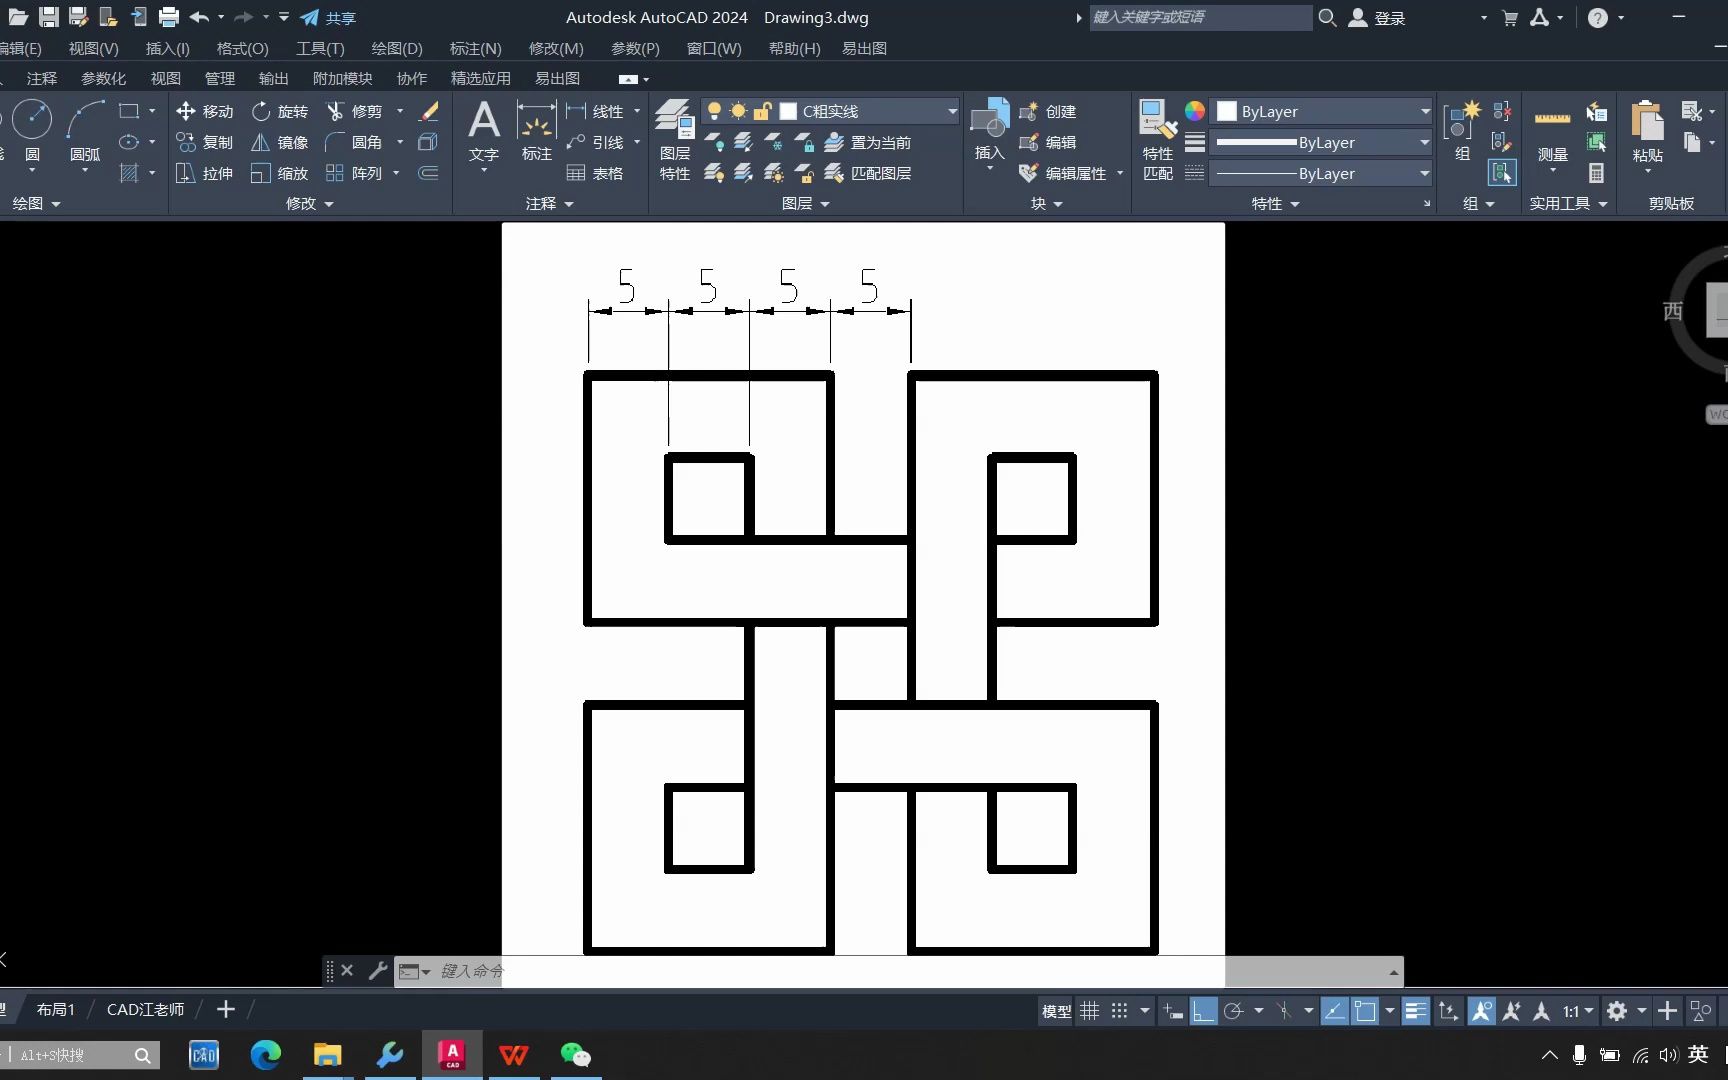Expand the 注释 (Annotation) panel

pos(550,203)
